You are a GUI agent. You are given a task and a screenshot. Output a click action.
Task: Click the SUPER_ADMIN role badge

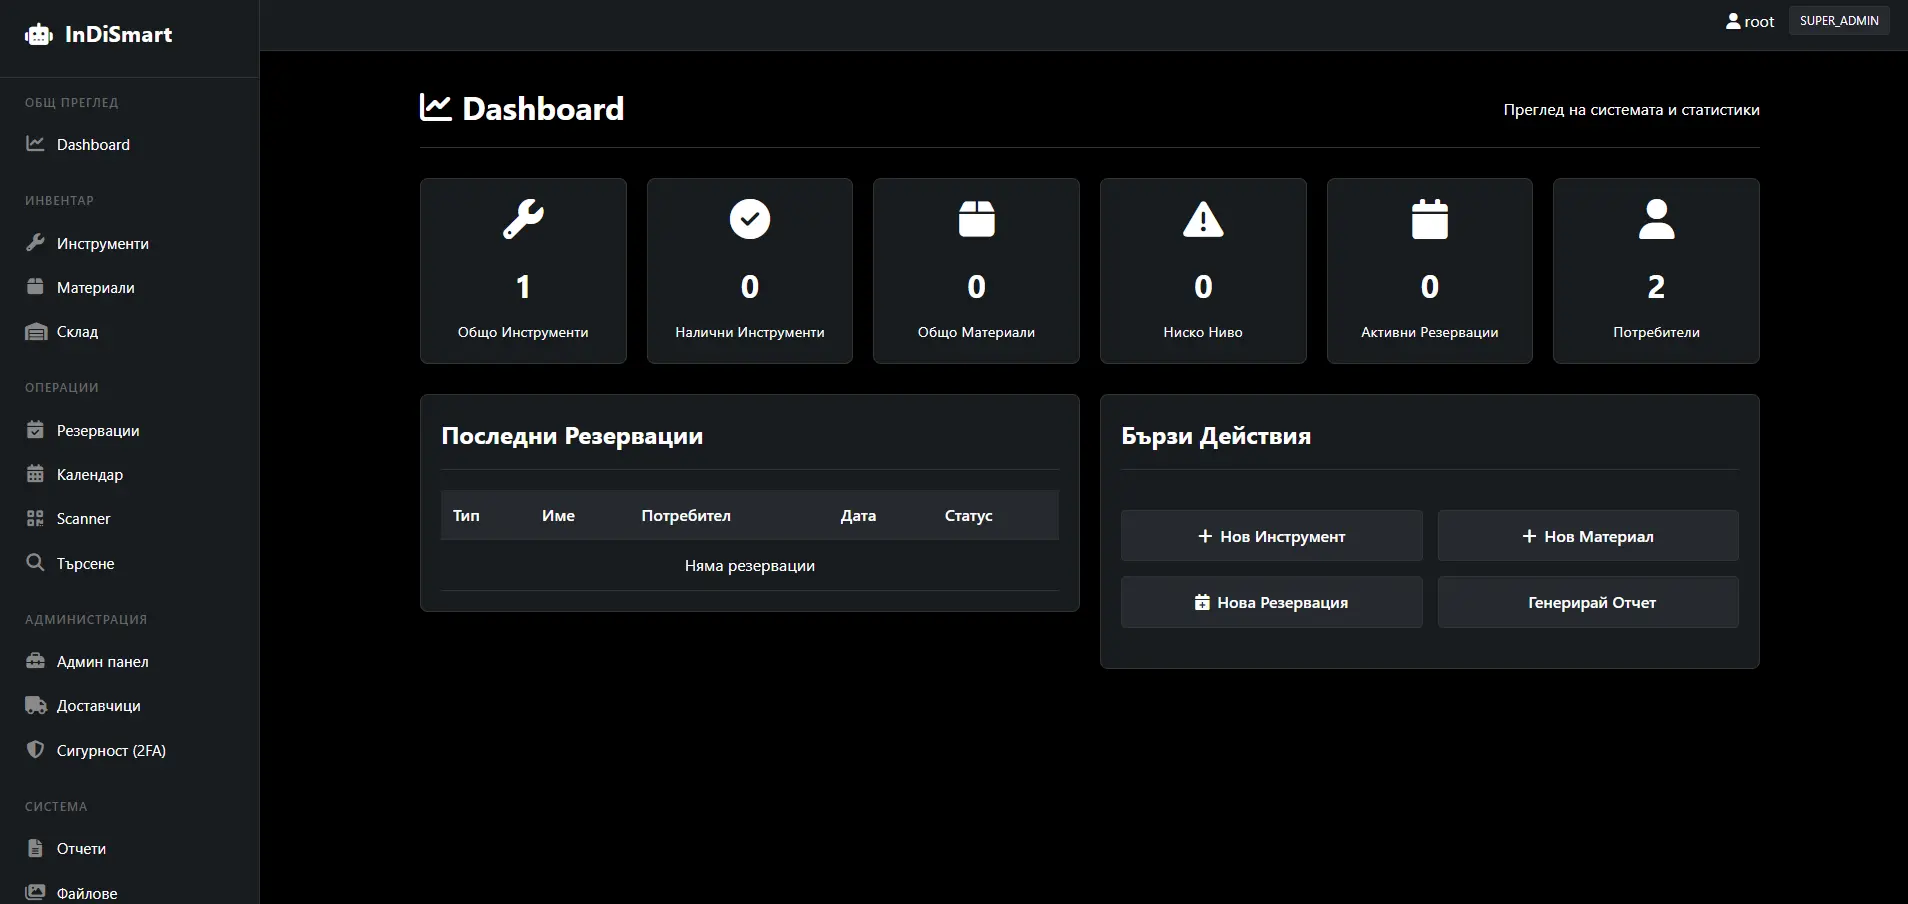(x=1839, y=21)
